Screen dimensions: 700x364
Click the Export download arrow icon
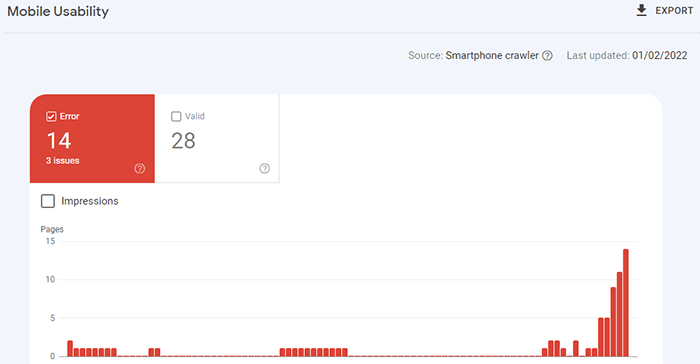[641, 10]
